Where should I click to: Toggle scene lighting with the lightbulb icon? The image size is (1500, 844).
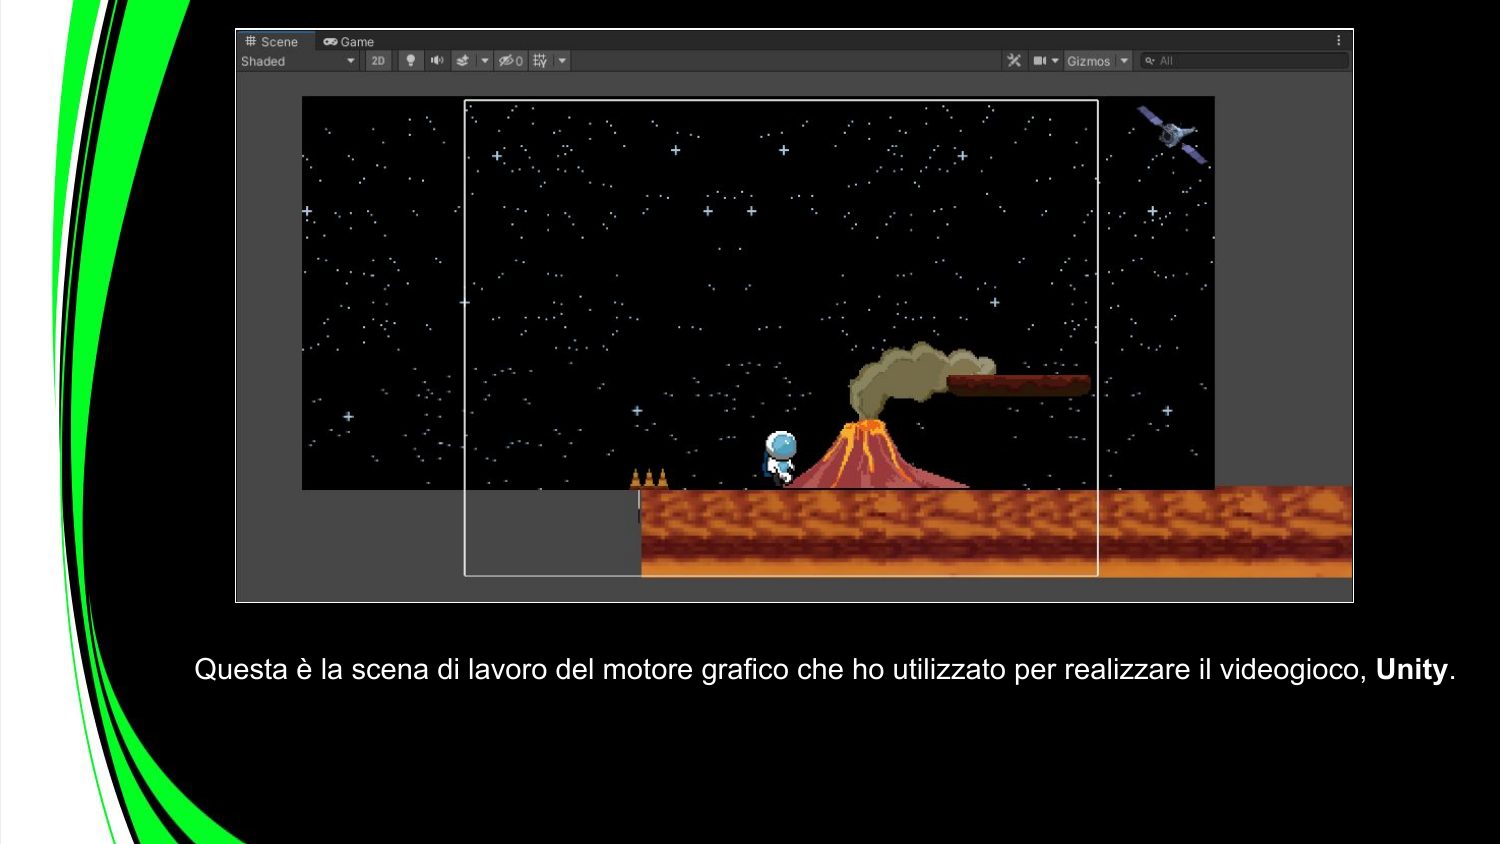410,61
